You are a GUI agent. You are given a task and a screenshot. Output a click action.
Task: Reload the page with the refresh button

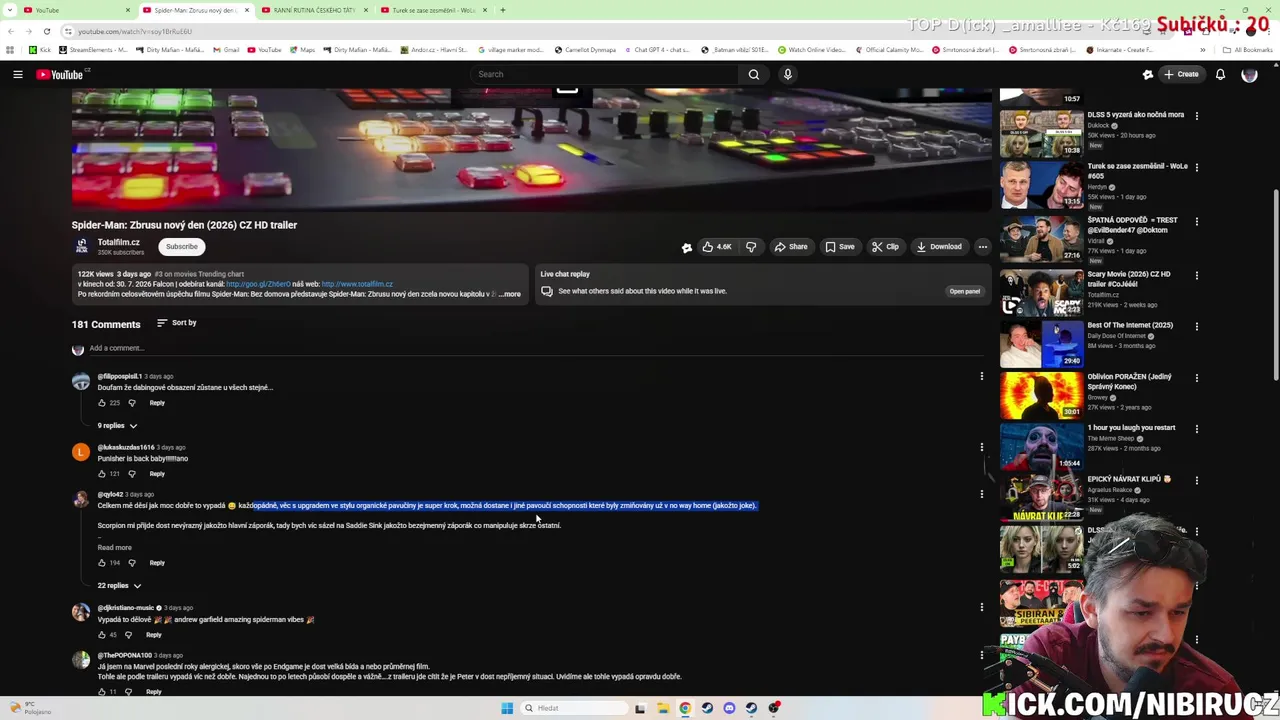click(x=46, y=31)
